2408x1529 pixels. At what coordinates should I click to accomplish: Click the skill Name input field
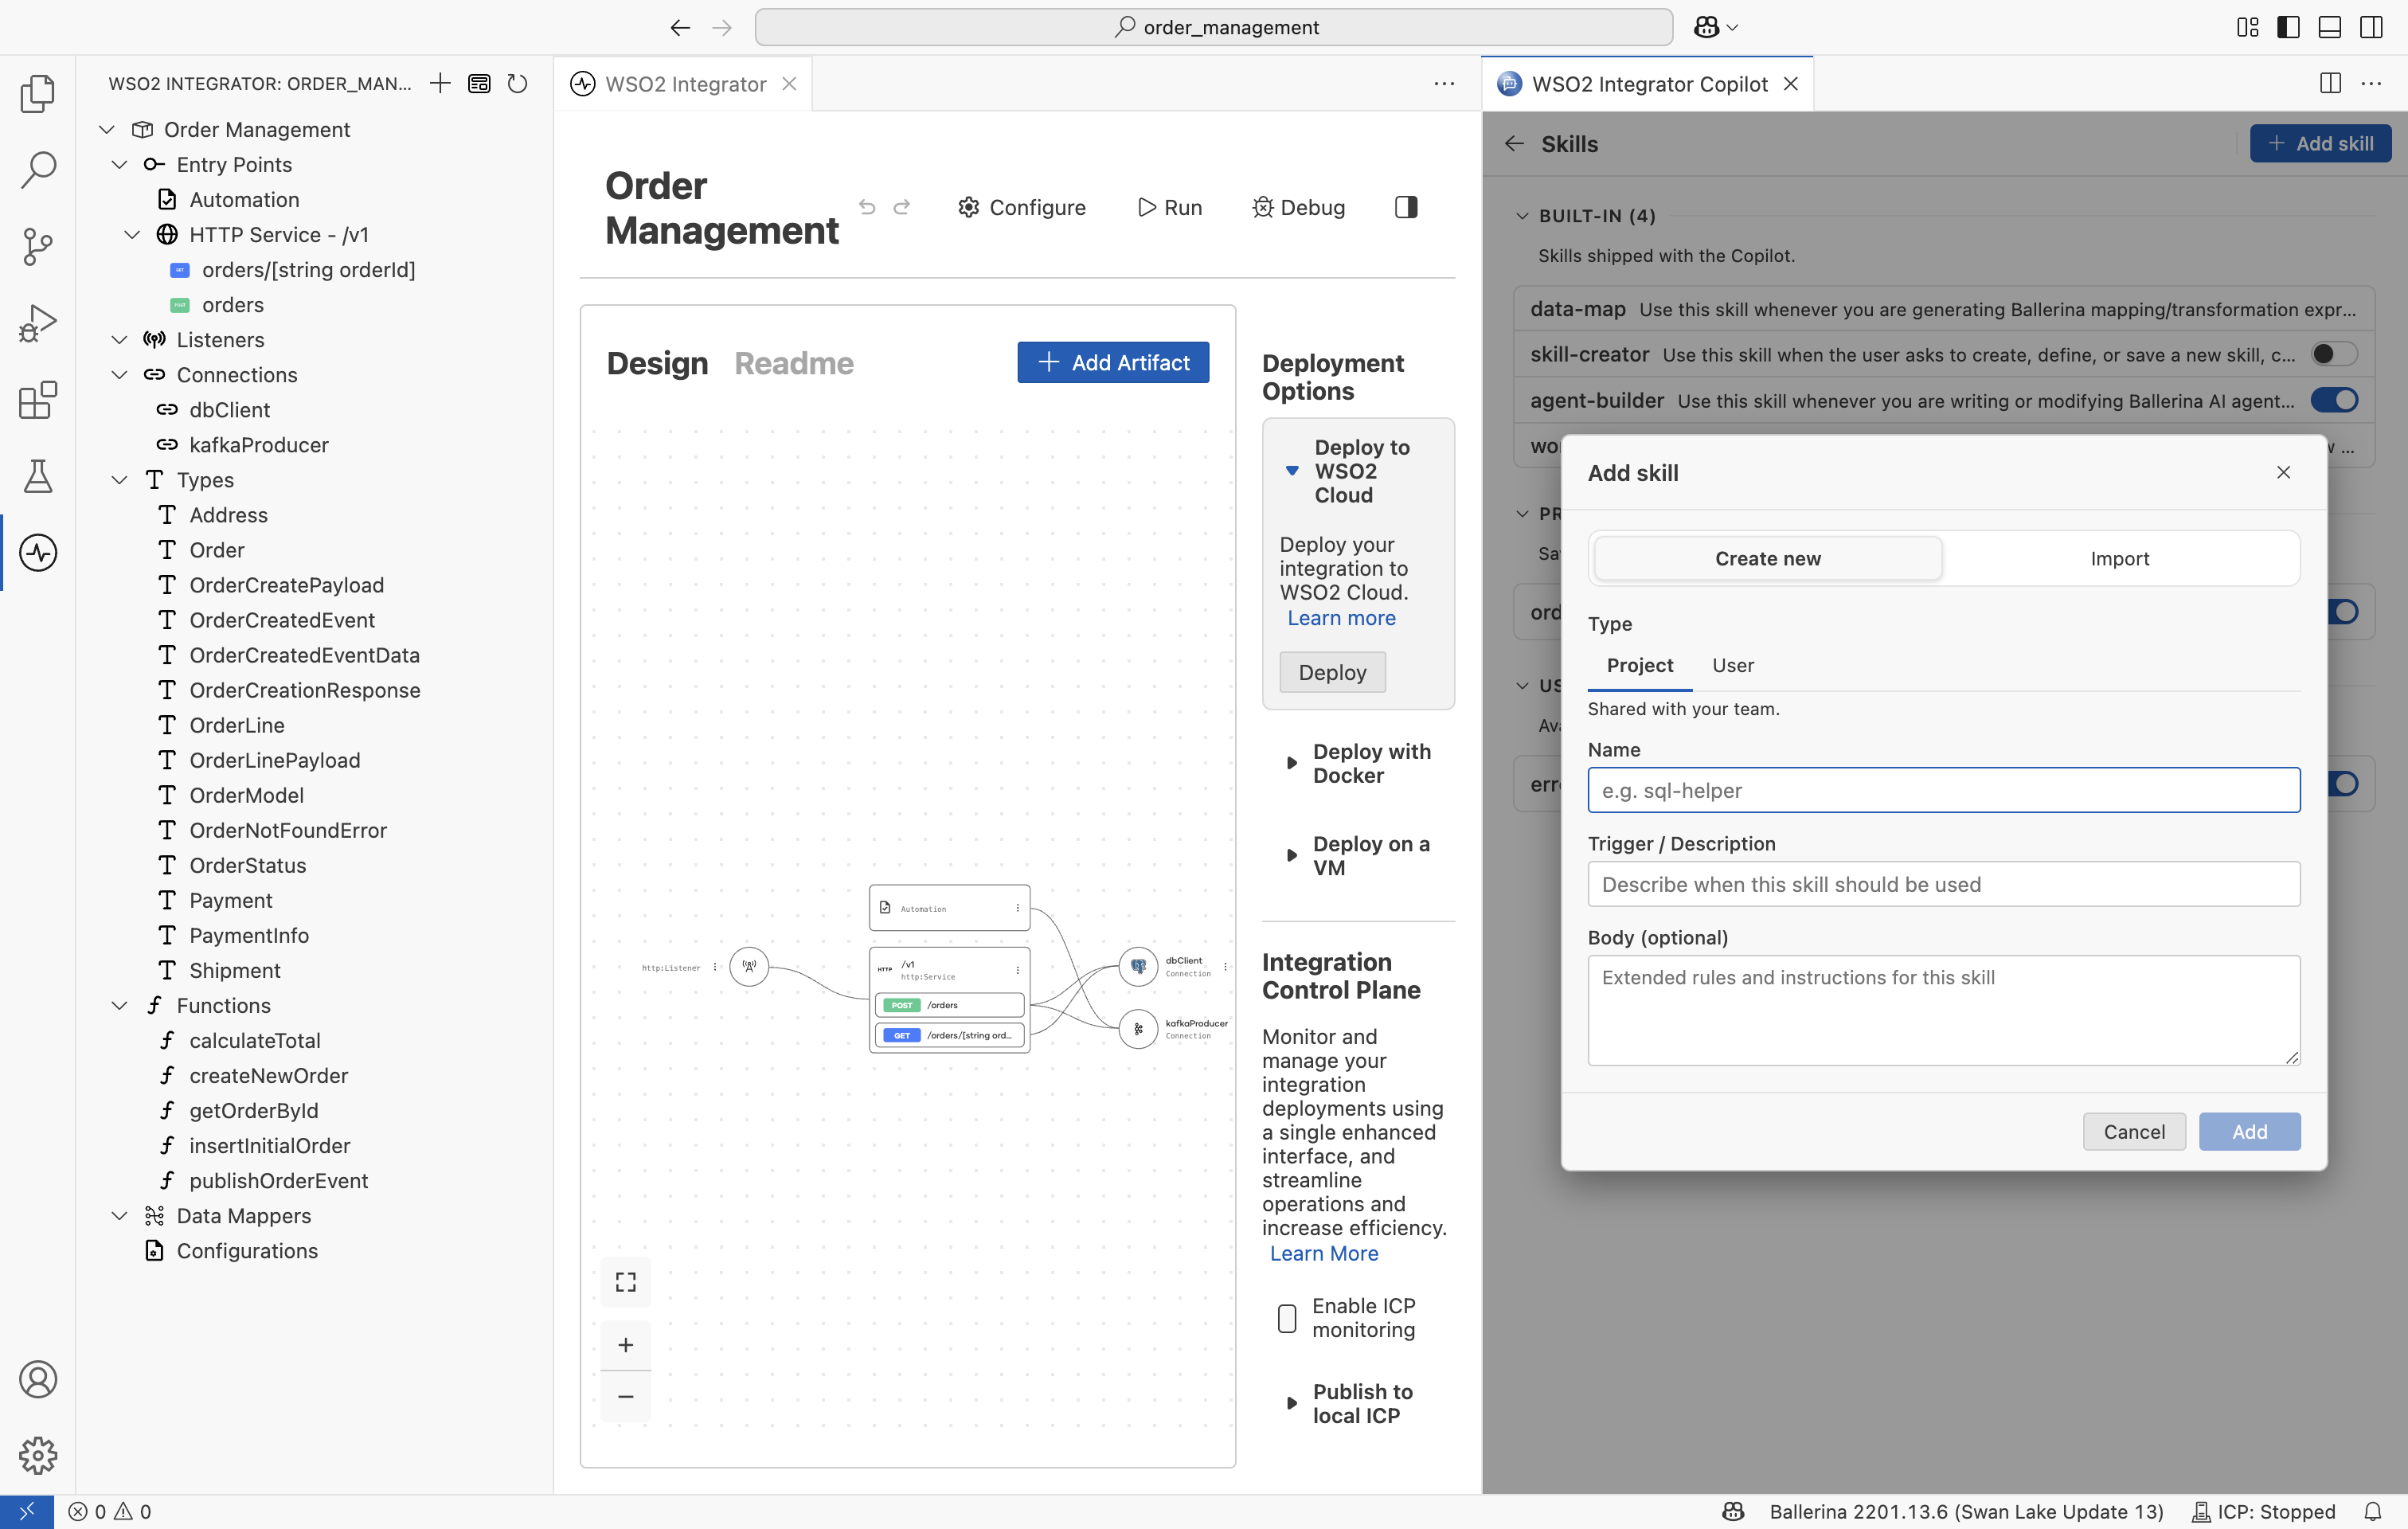point(1943,790)
